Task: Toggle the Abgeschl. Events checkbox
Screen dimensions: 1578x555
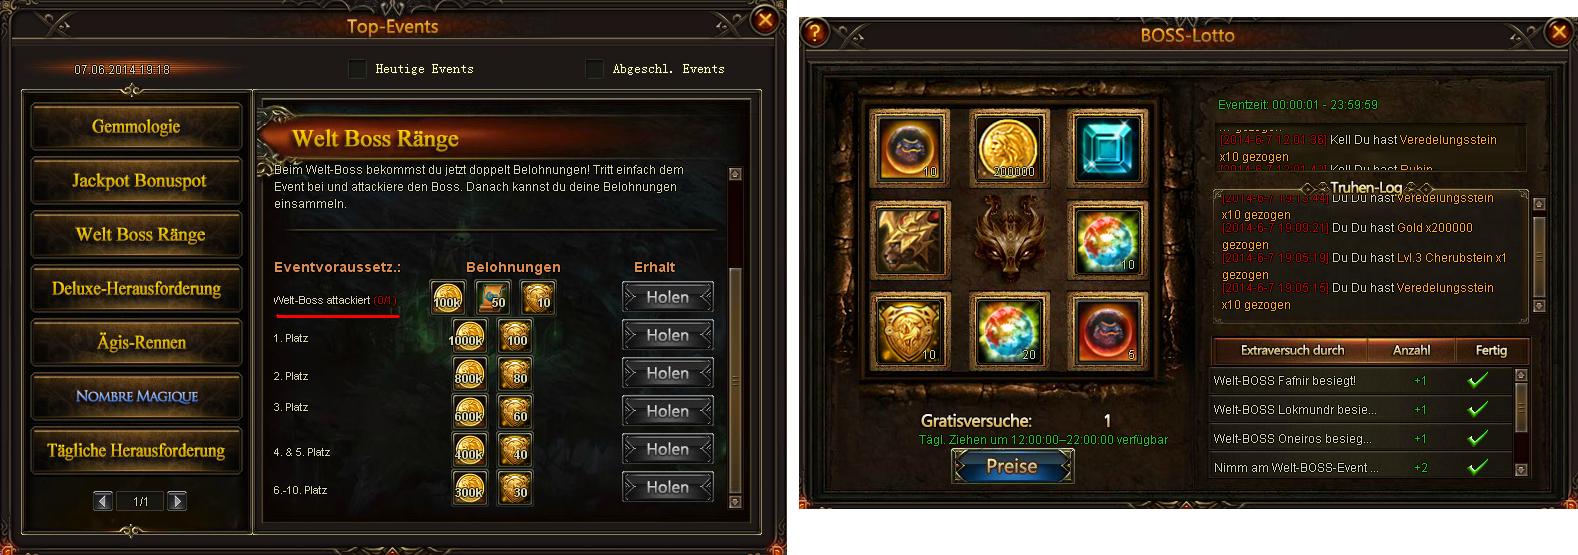Action: (x=595, y=69)
